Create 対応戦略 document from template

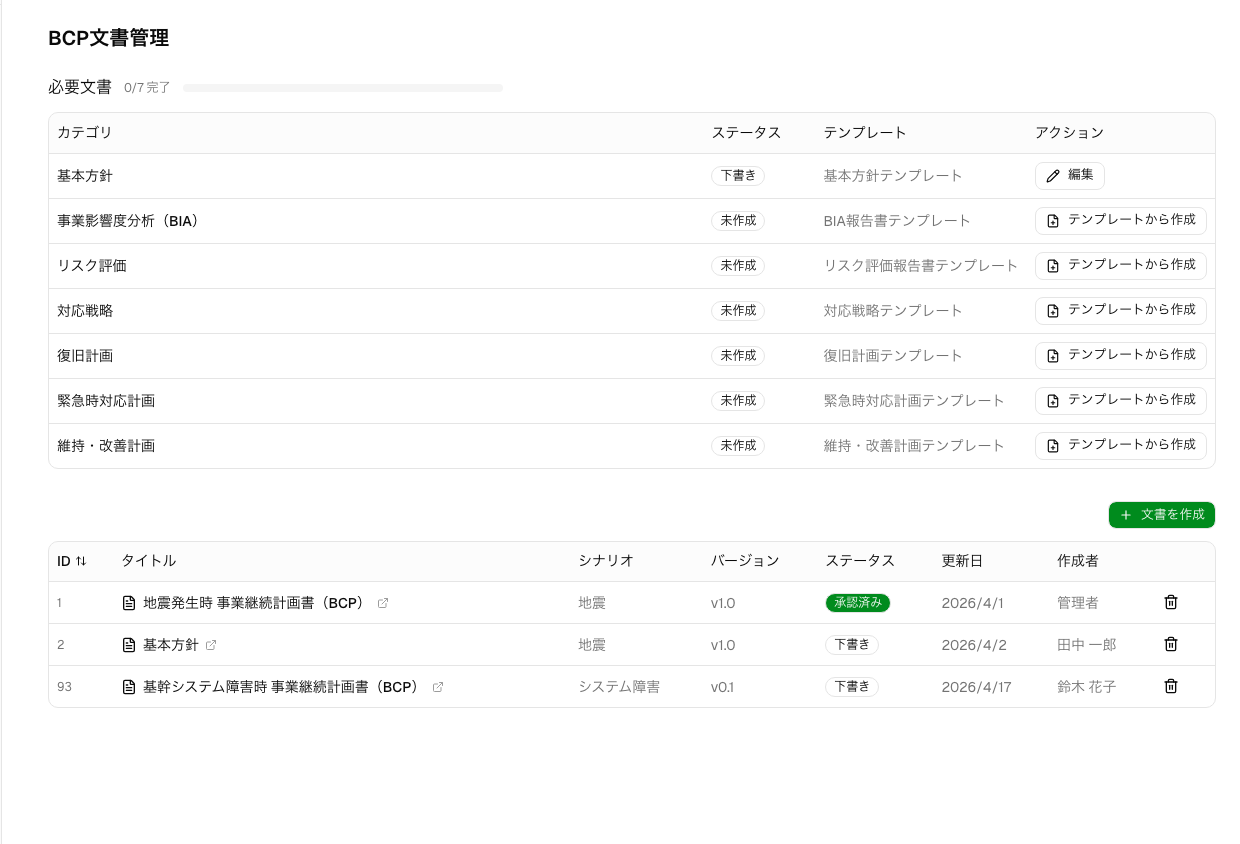1121,310
